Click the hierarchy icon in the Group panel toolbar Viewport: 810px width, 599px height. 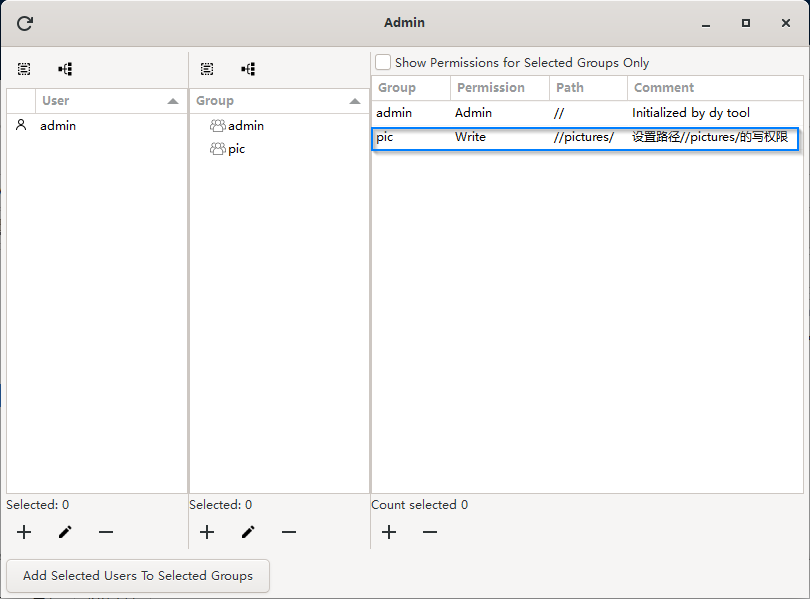[x=248, y=69]
